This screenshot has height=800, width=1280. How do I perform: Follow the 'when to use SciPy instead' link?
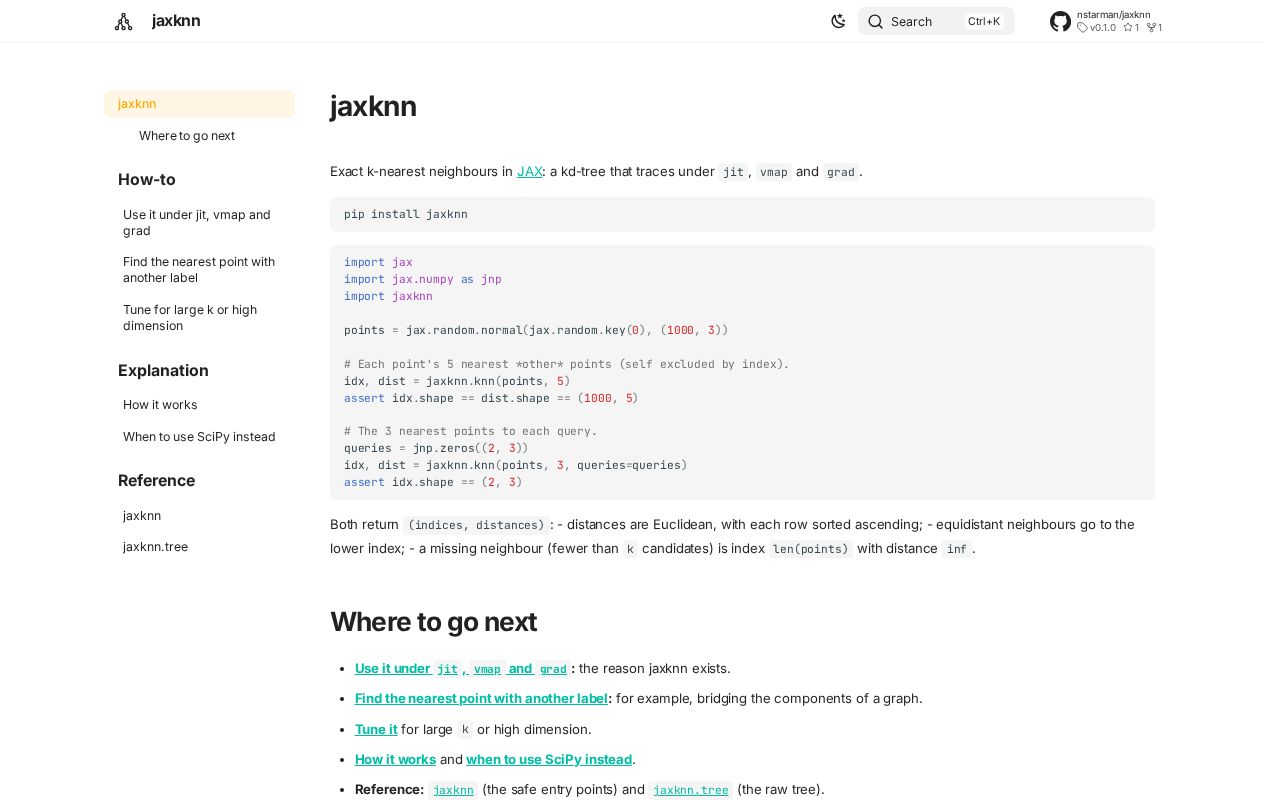tap(549, 759)
